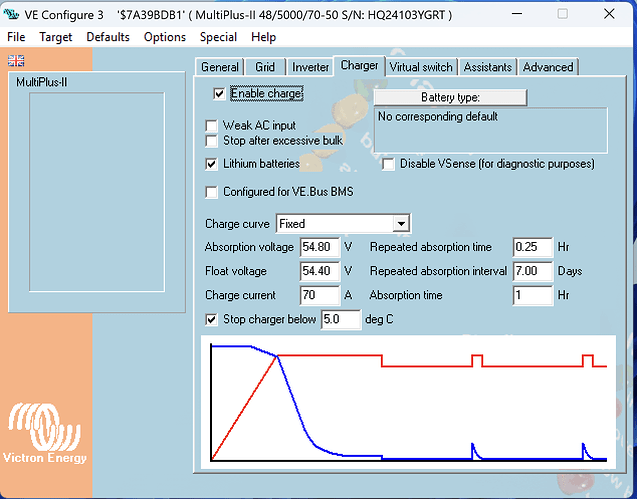Image resolution: width=637 pixels, height=499 pixels.
Task: Check Stop after excessive bulk
Action: (211, 141)
